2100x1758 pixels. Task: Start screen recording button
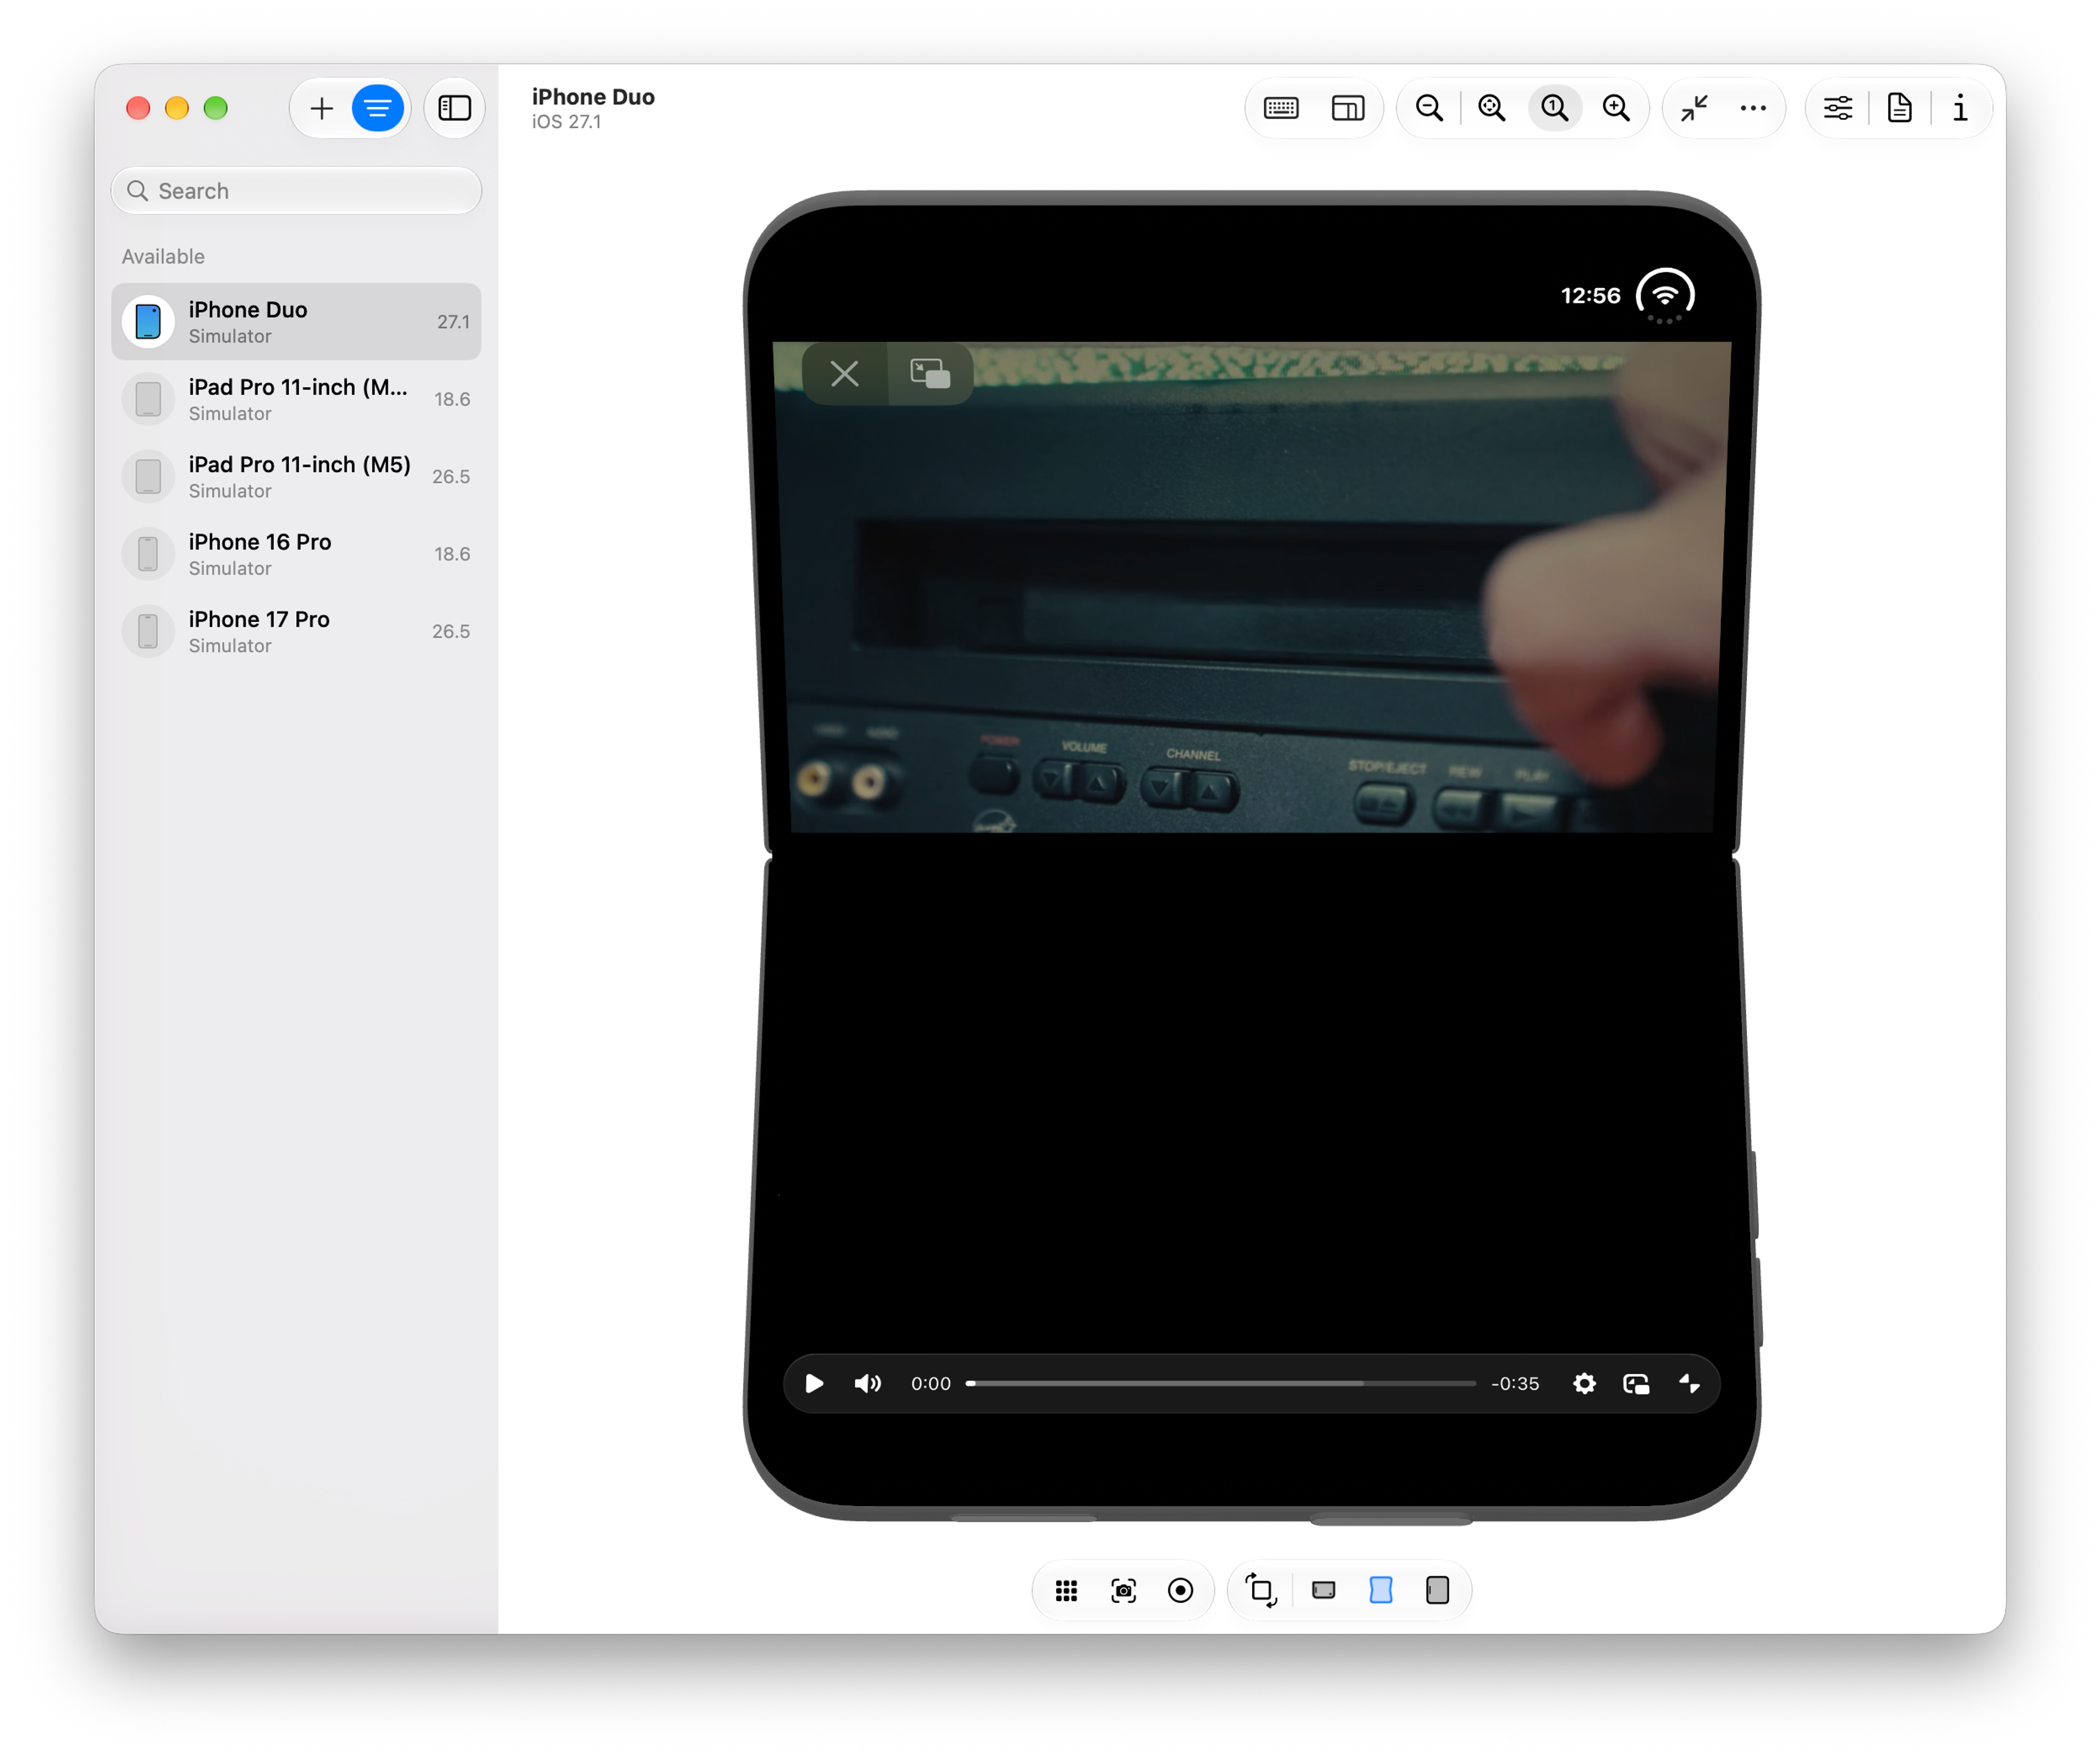(1181, 1591)
